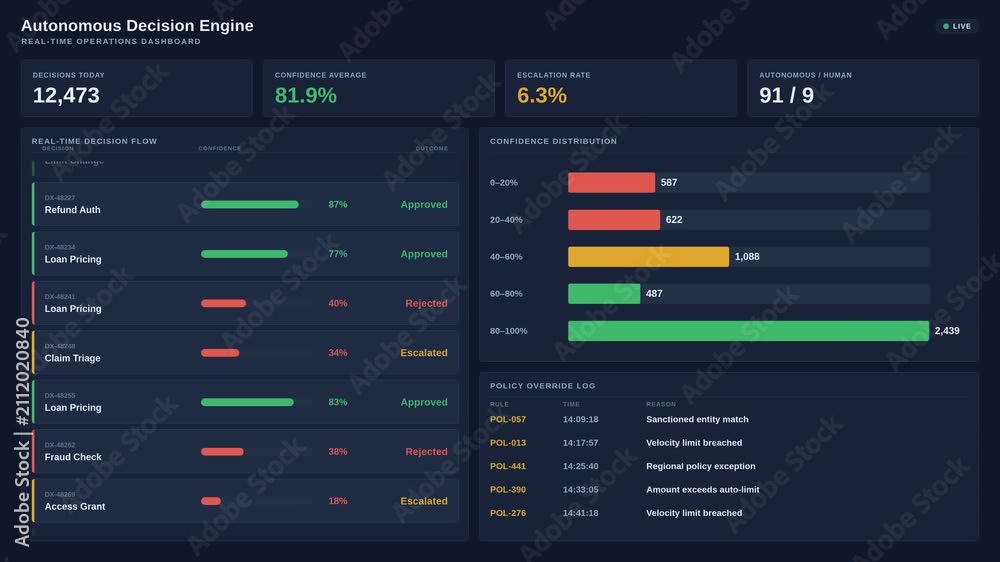Open policy override POL-441
The image size is (1000, 562).
pos(508,466)
